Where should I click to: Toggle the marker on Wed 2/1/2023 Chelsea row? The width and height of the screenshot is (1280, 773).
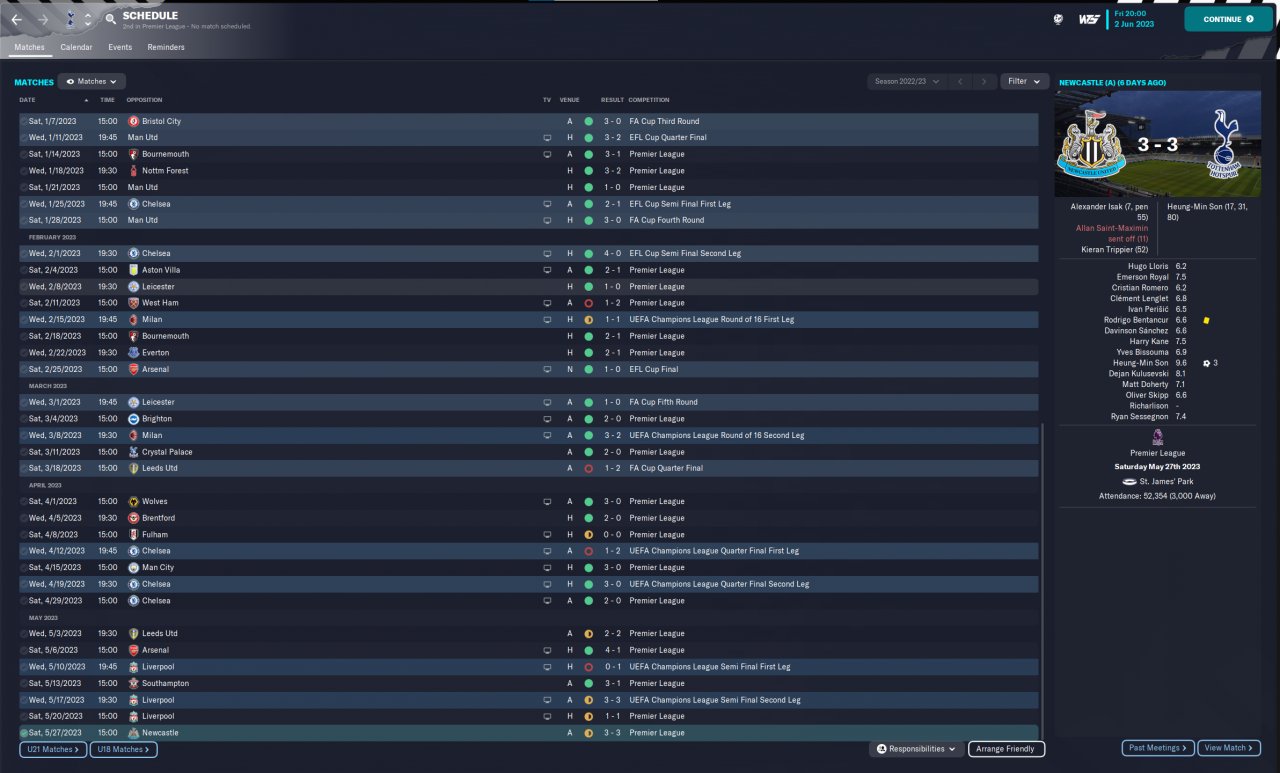tap(24, 254)
